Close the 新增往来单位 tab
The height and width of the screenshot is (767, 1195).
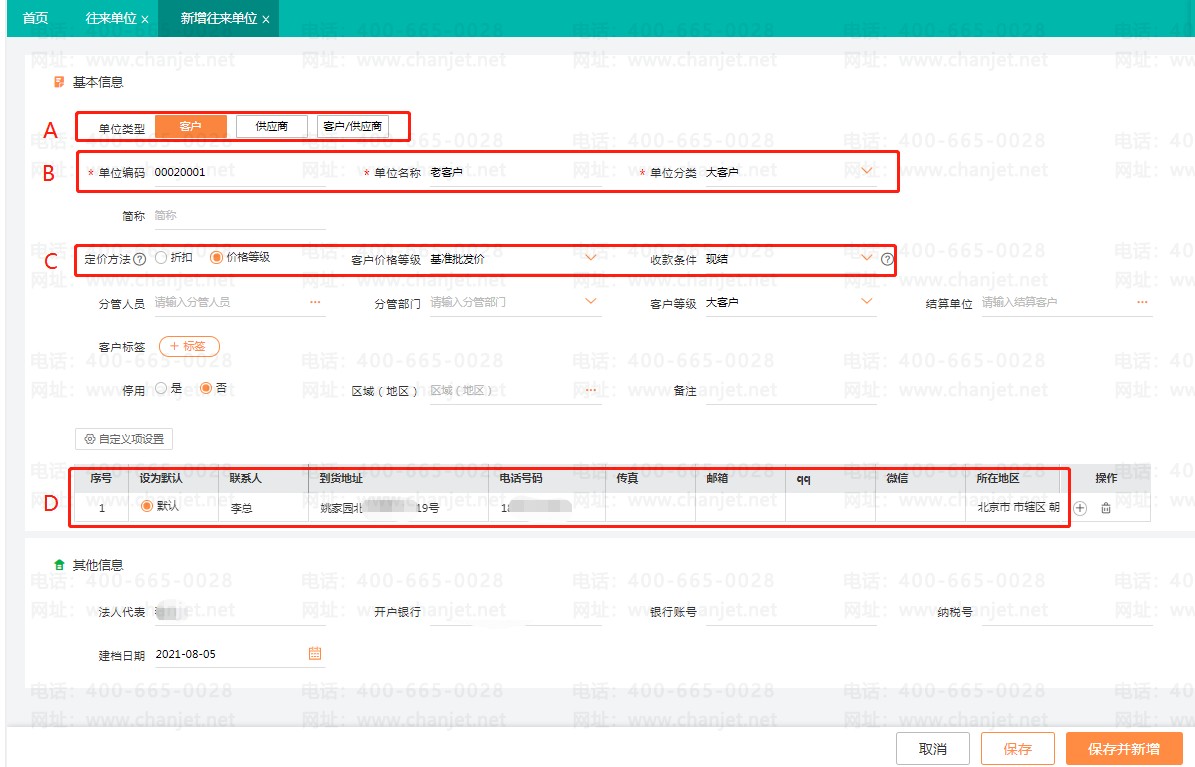pyautogui.click(x=265, y=19)
